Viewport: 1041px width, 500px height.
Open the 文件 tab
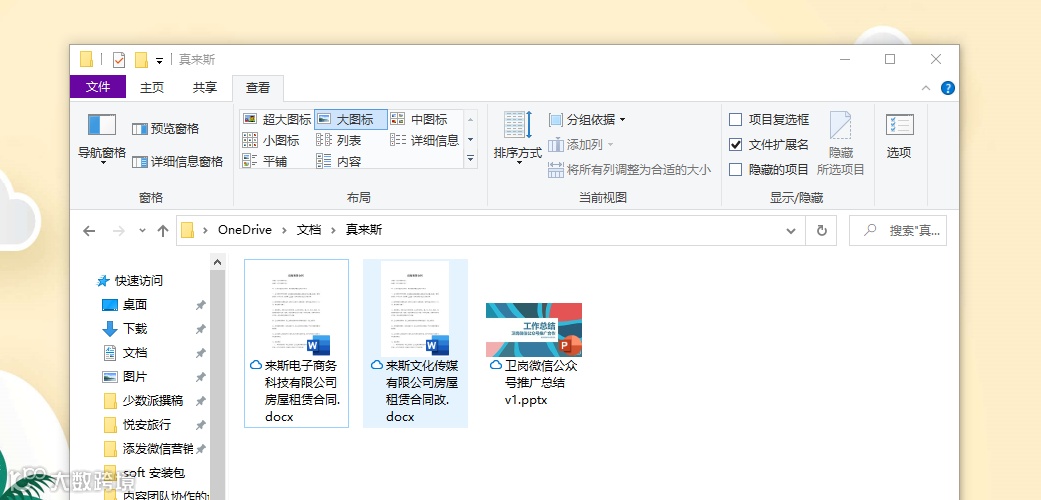click(x=98, y=87)
